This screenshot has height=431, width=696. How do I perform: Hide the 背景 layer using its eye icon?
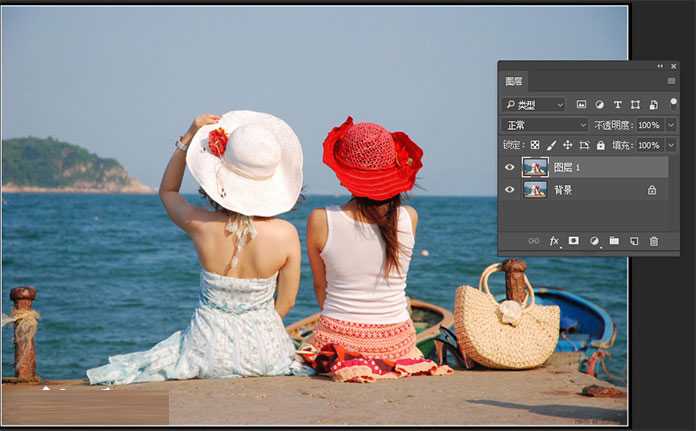click(x=510, y=190)
